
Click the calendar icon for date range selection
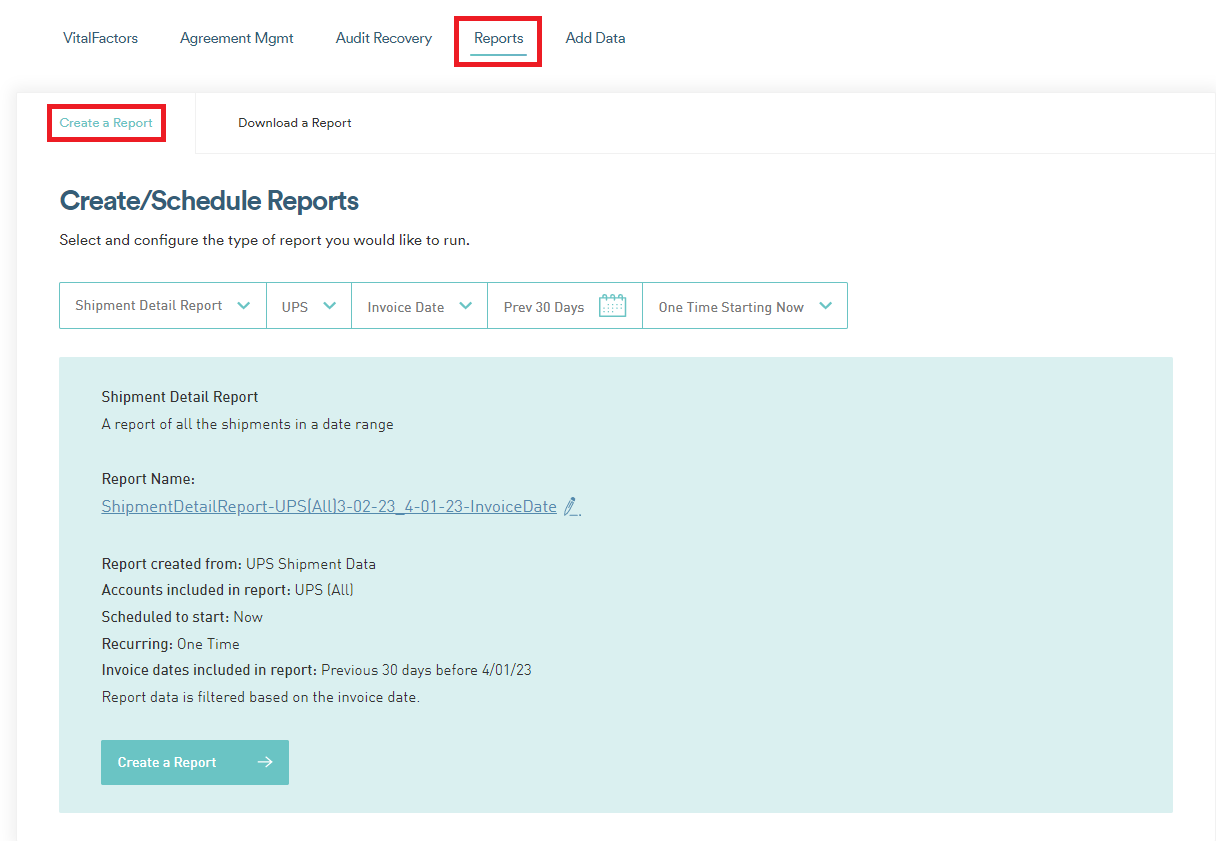coord(612,305)
